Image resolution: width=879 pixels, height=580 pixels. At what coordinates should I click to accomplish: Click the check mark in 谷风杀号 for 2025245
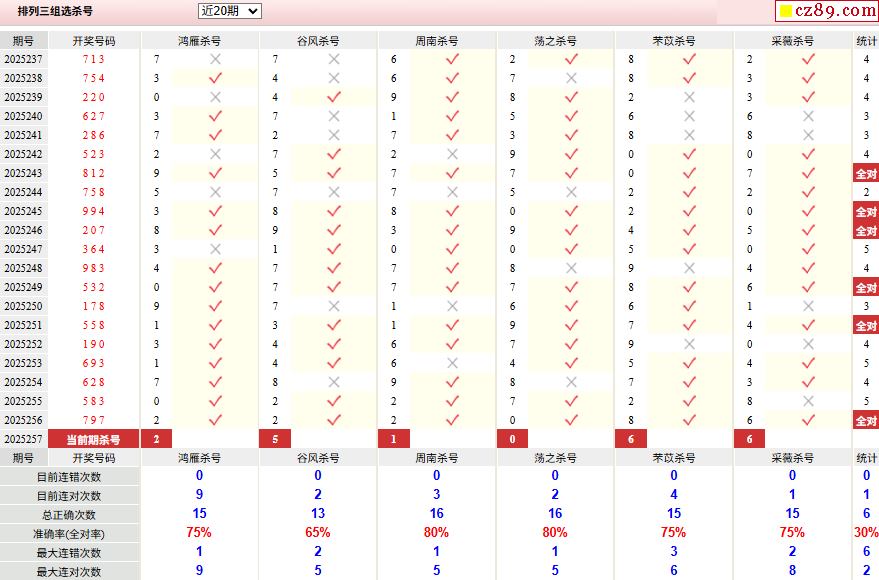click(x=334, y=211)
